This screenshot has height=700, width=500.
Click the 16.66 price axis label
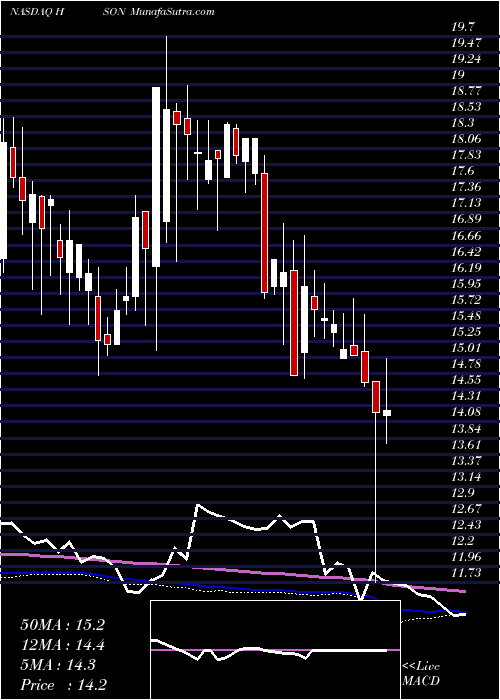pos(465,236)
